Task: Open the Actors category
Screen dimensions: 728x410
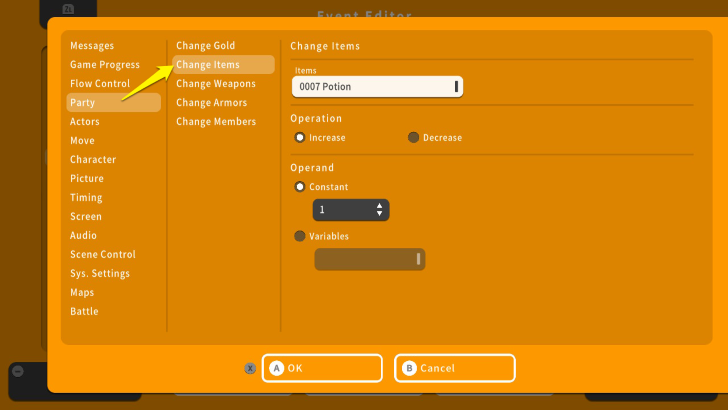Action: coord(84,122)
